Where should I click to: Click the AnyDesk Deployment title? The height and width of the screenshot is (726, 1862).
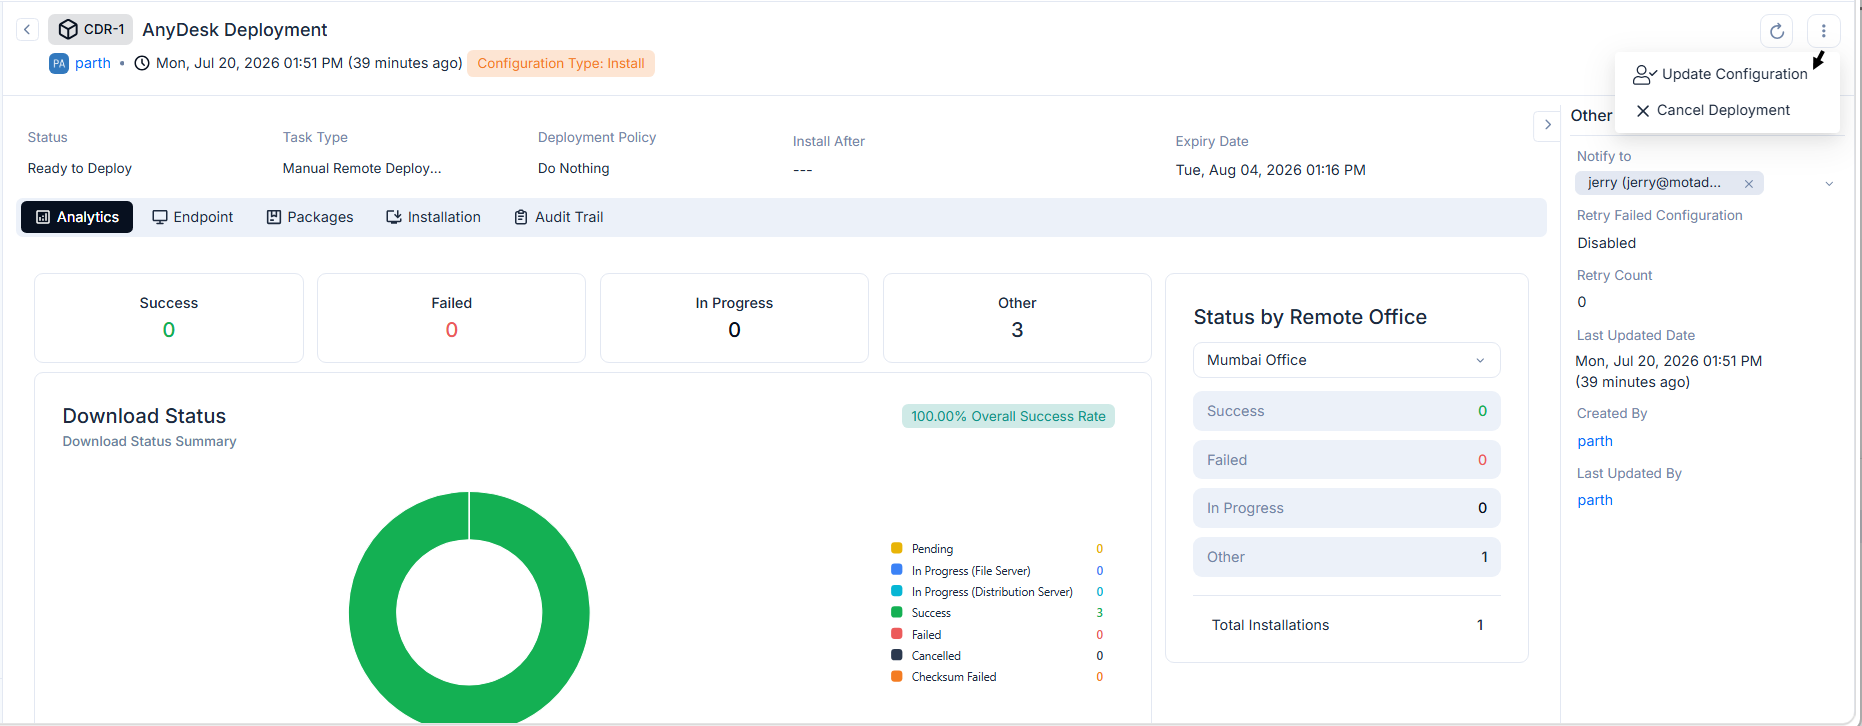pyautogui.click(x=235, y=30)
